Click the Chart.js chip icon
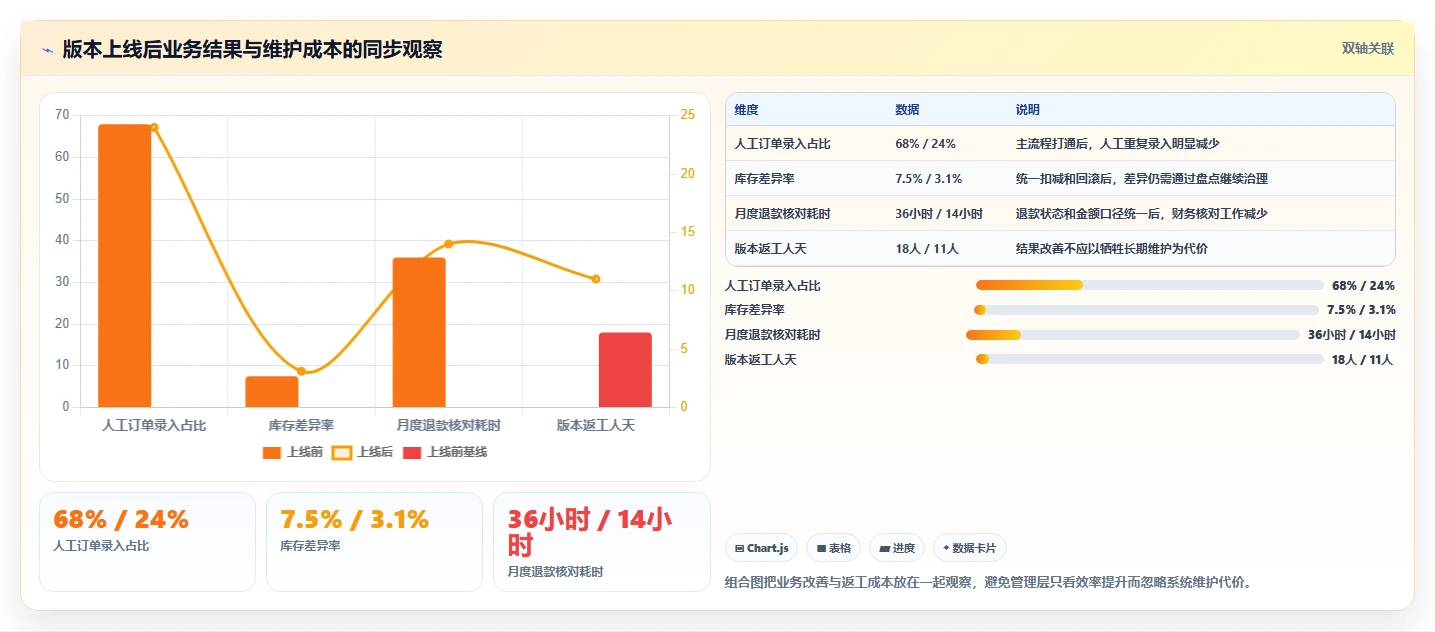1435x632 pixels. point(739,548)
